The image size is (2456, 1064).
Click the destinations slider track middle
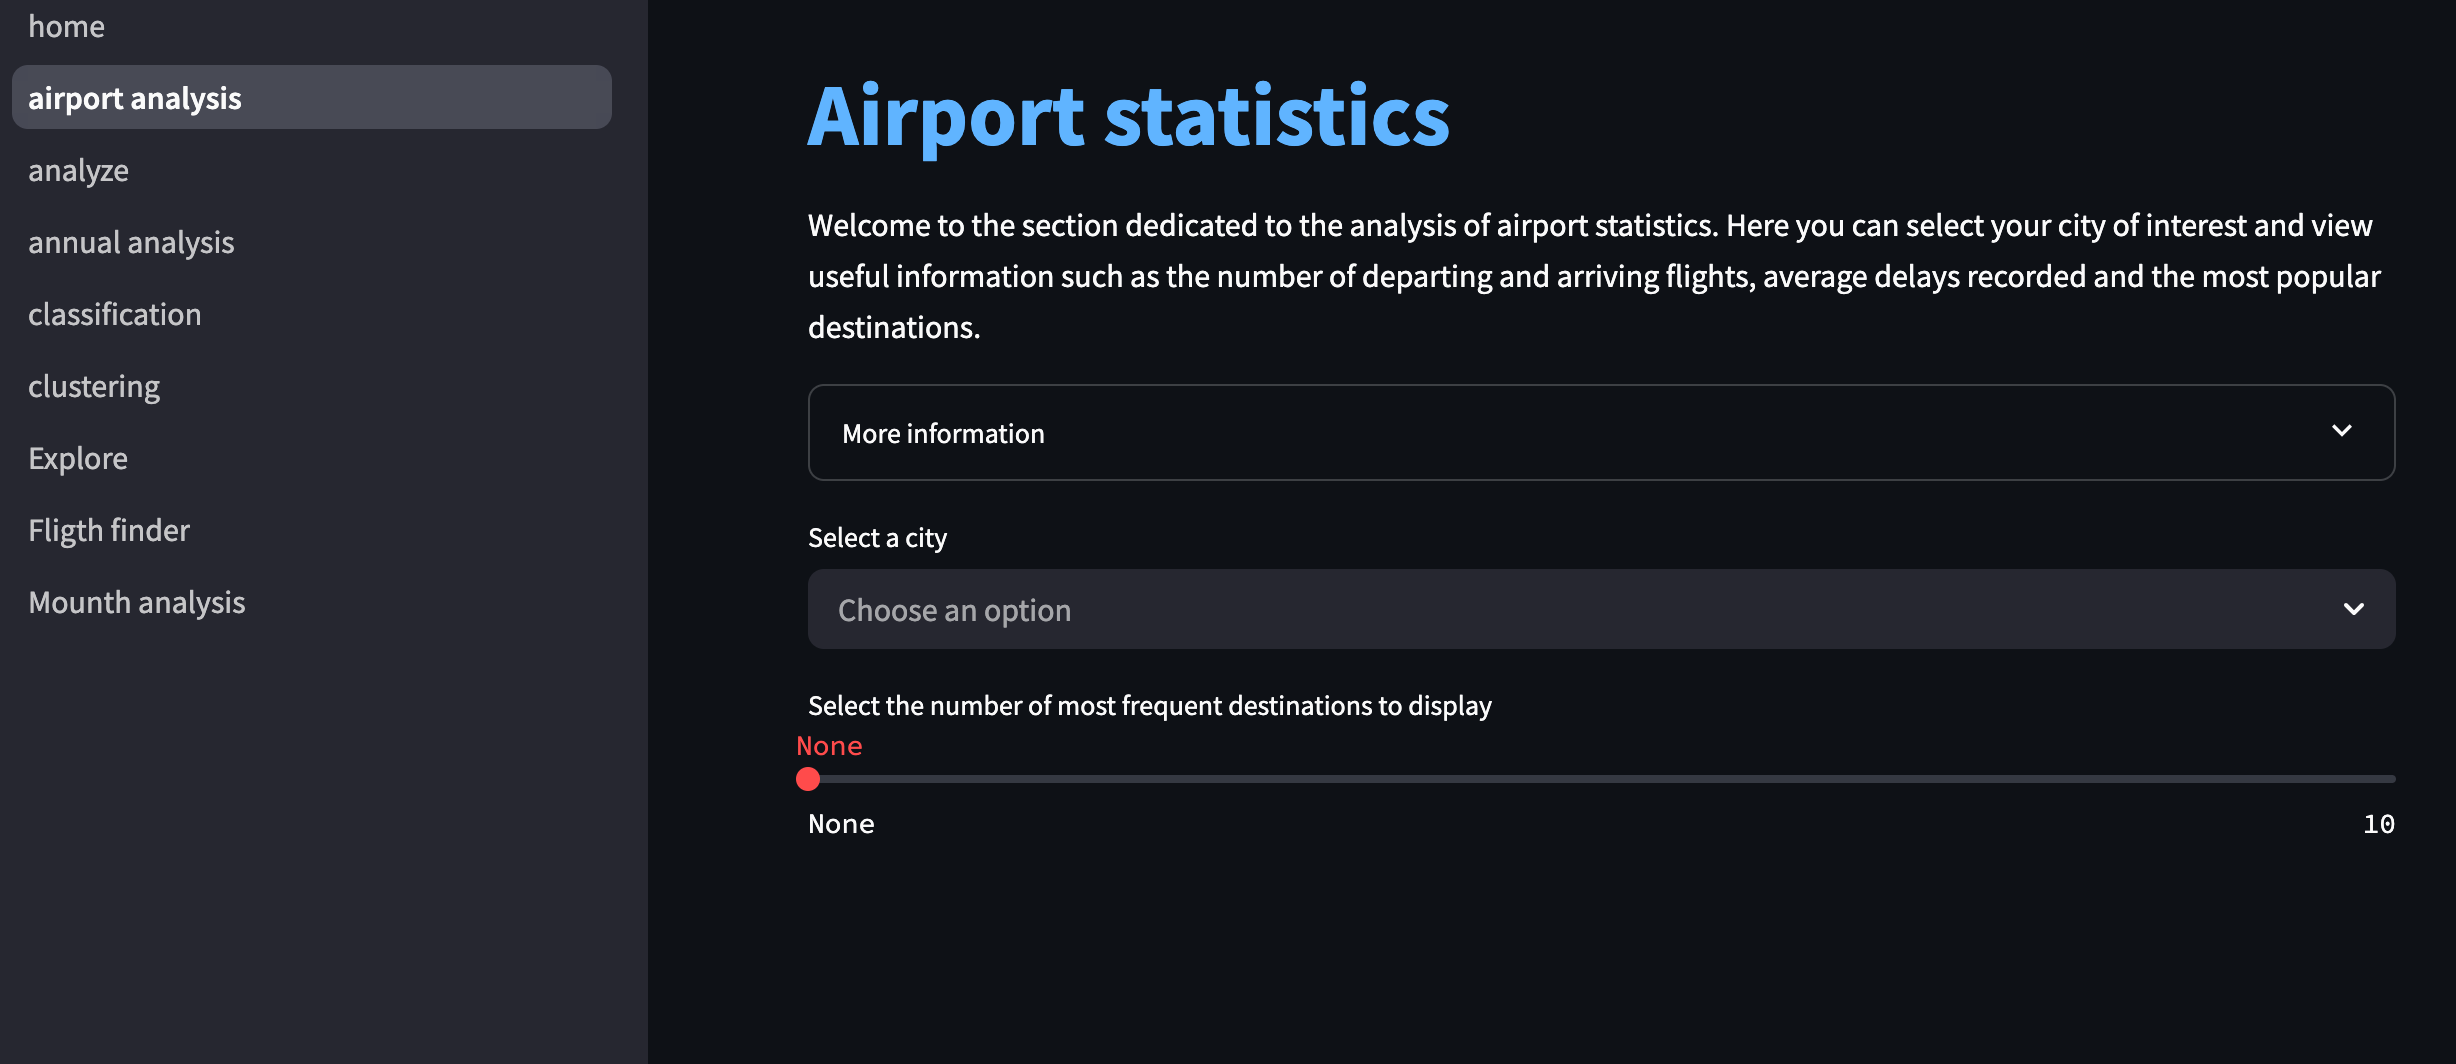pyautogui.click(x=1601, y=779)
